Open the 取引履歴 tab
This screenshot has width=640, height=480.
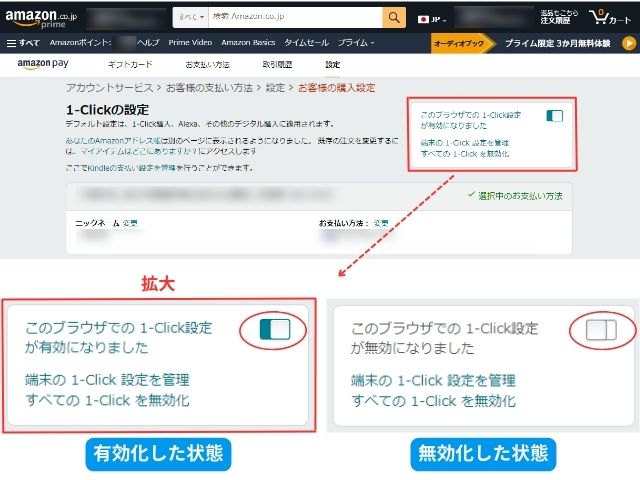[x=277, y=64]
